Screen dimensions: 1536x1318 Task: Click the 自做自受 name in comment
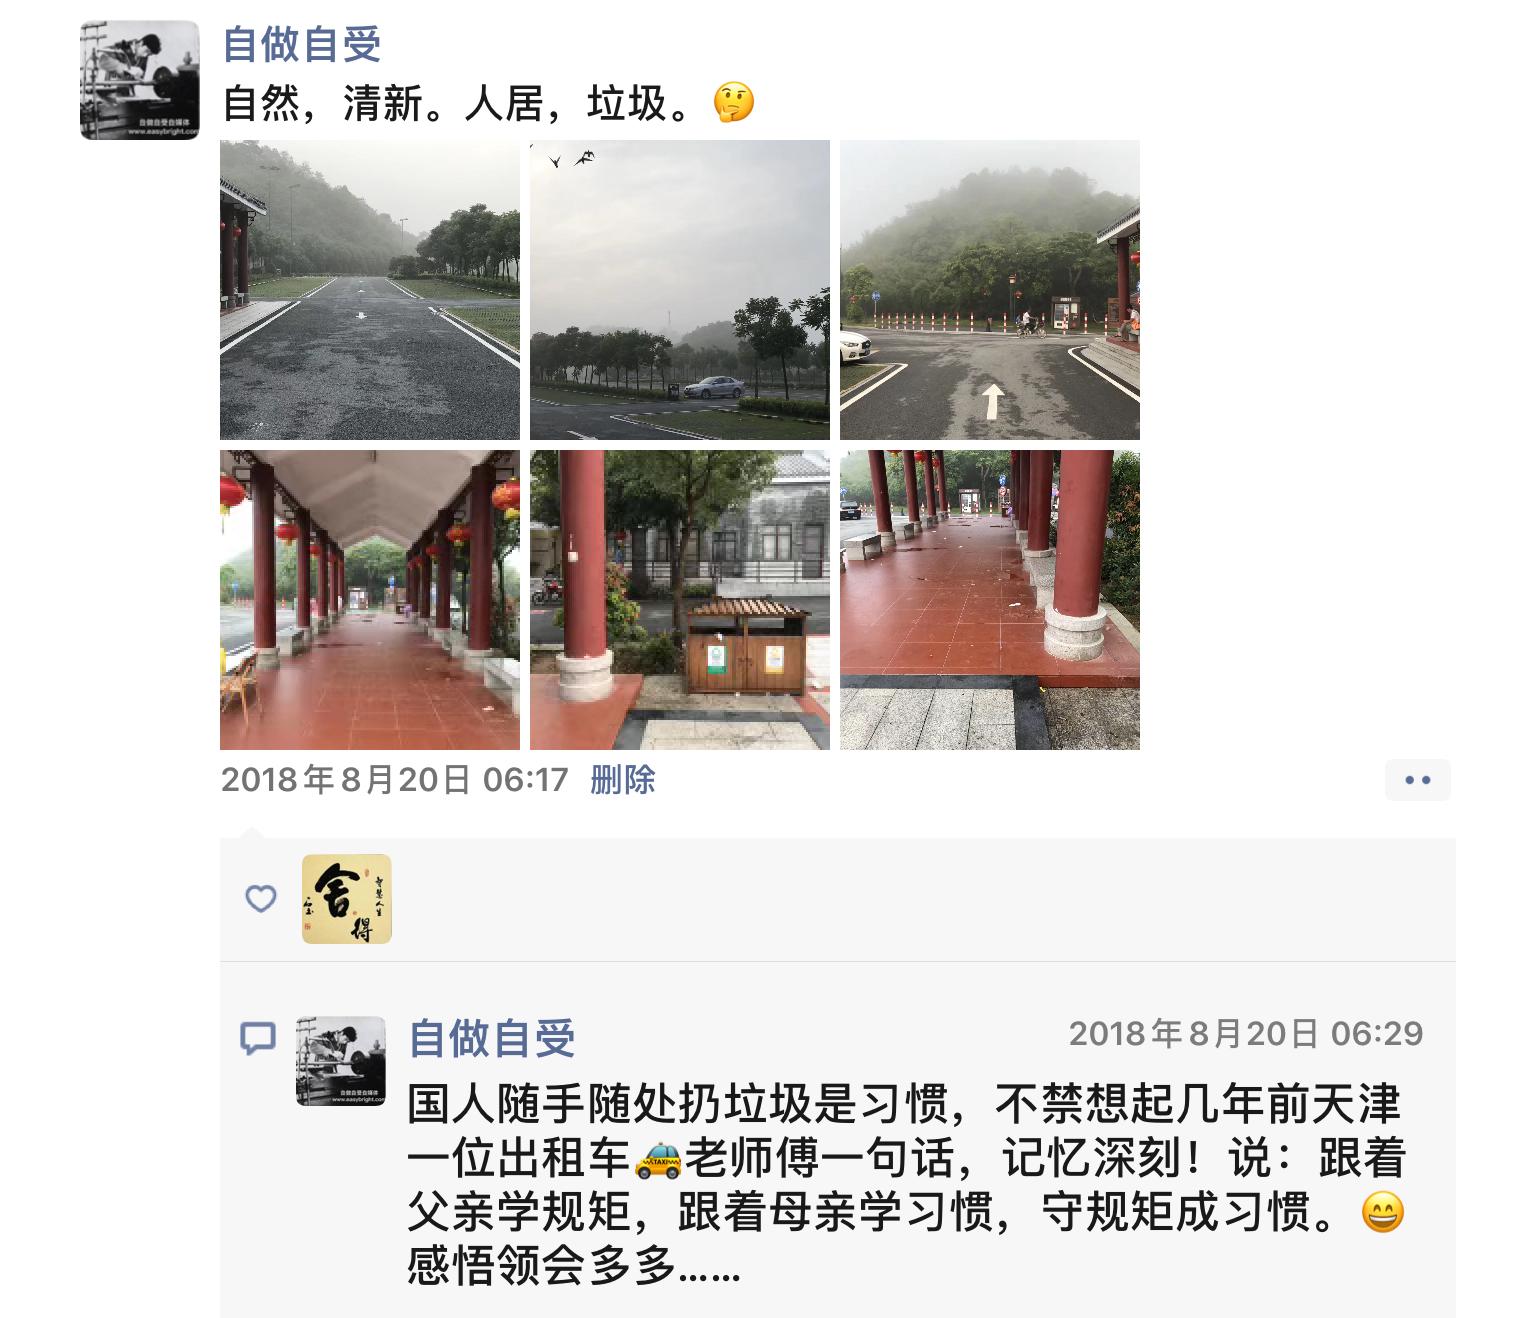click(492, 1038)
